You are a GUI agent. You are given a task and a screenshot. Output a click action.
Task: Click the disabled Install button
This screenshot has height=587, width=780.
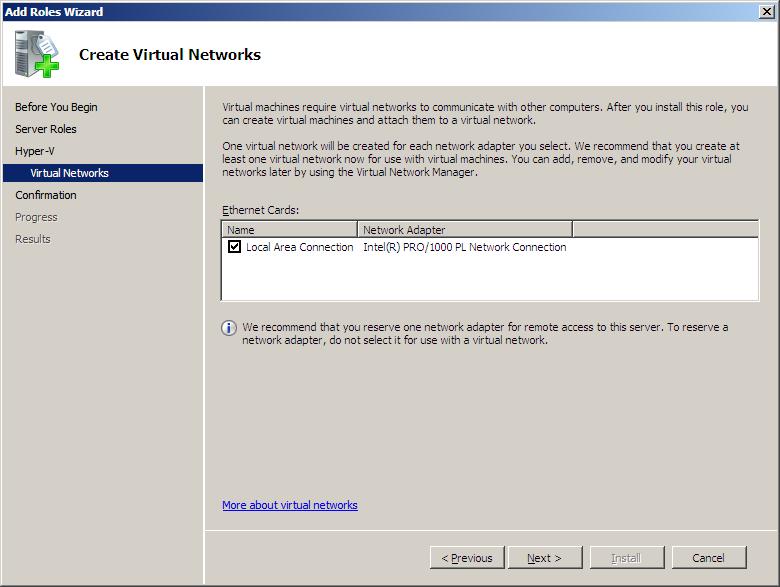coord(626,558)
